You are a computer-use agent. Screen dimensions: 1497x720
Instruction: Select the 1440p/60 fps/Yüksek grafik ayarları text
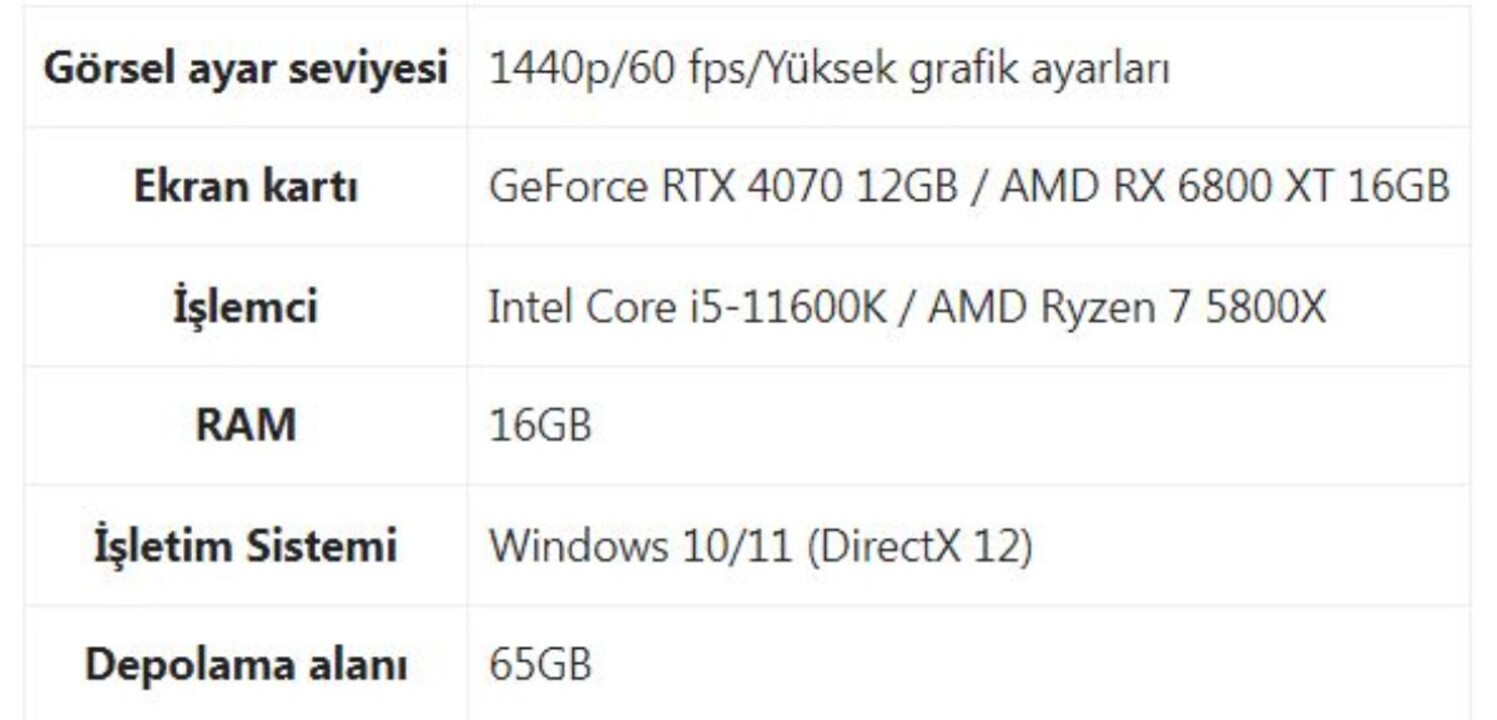(x=829, y=69)
